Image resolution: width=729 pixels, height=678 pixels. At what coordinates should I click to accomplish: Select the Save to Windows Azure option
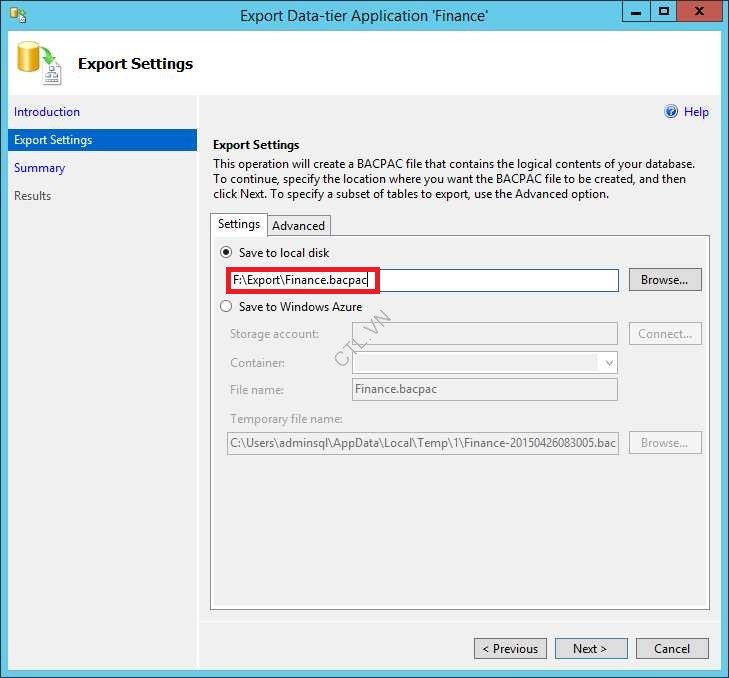click(x=226, y=307)
